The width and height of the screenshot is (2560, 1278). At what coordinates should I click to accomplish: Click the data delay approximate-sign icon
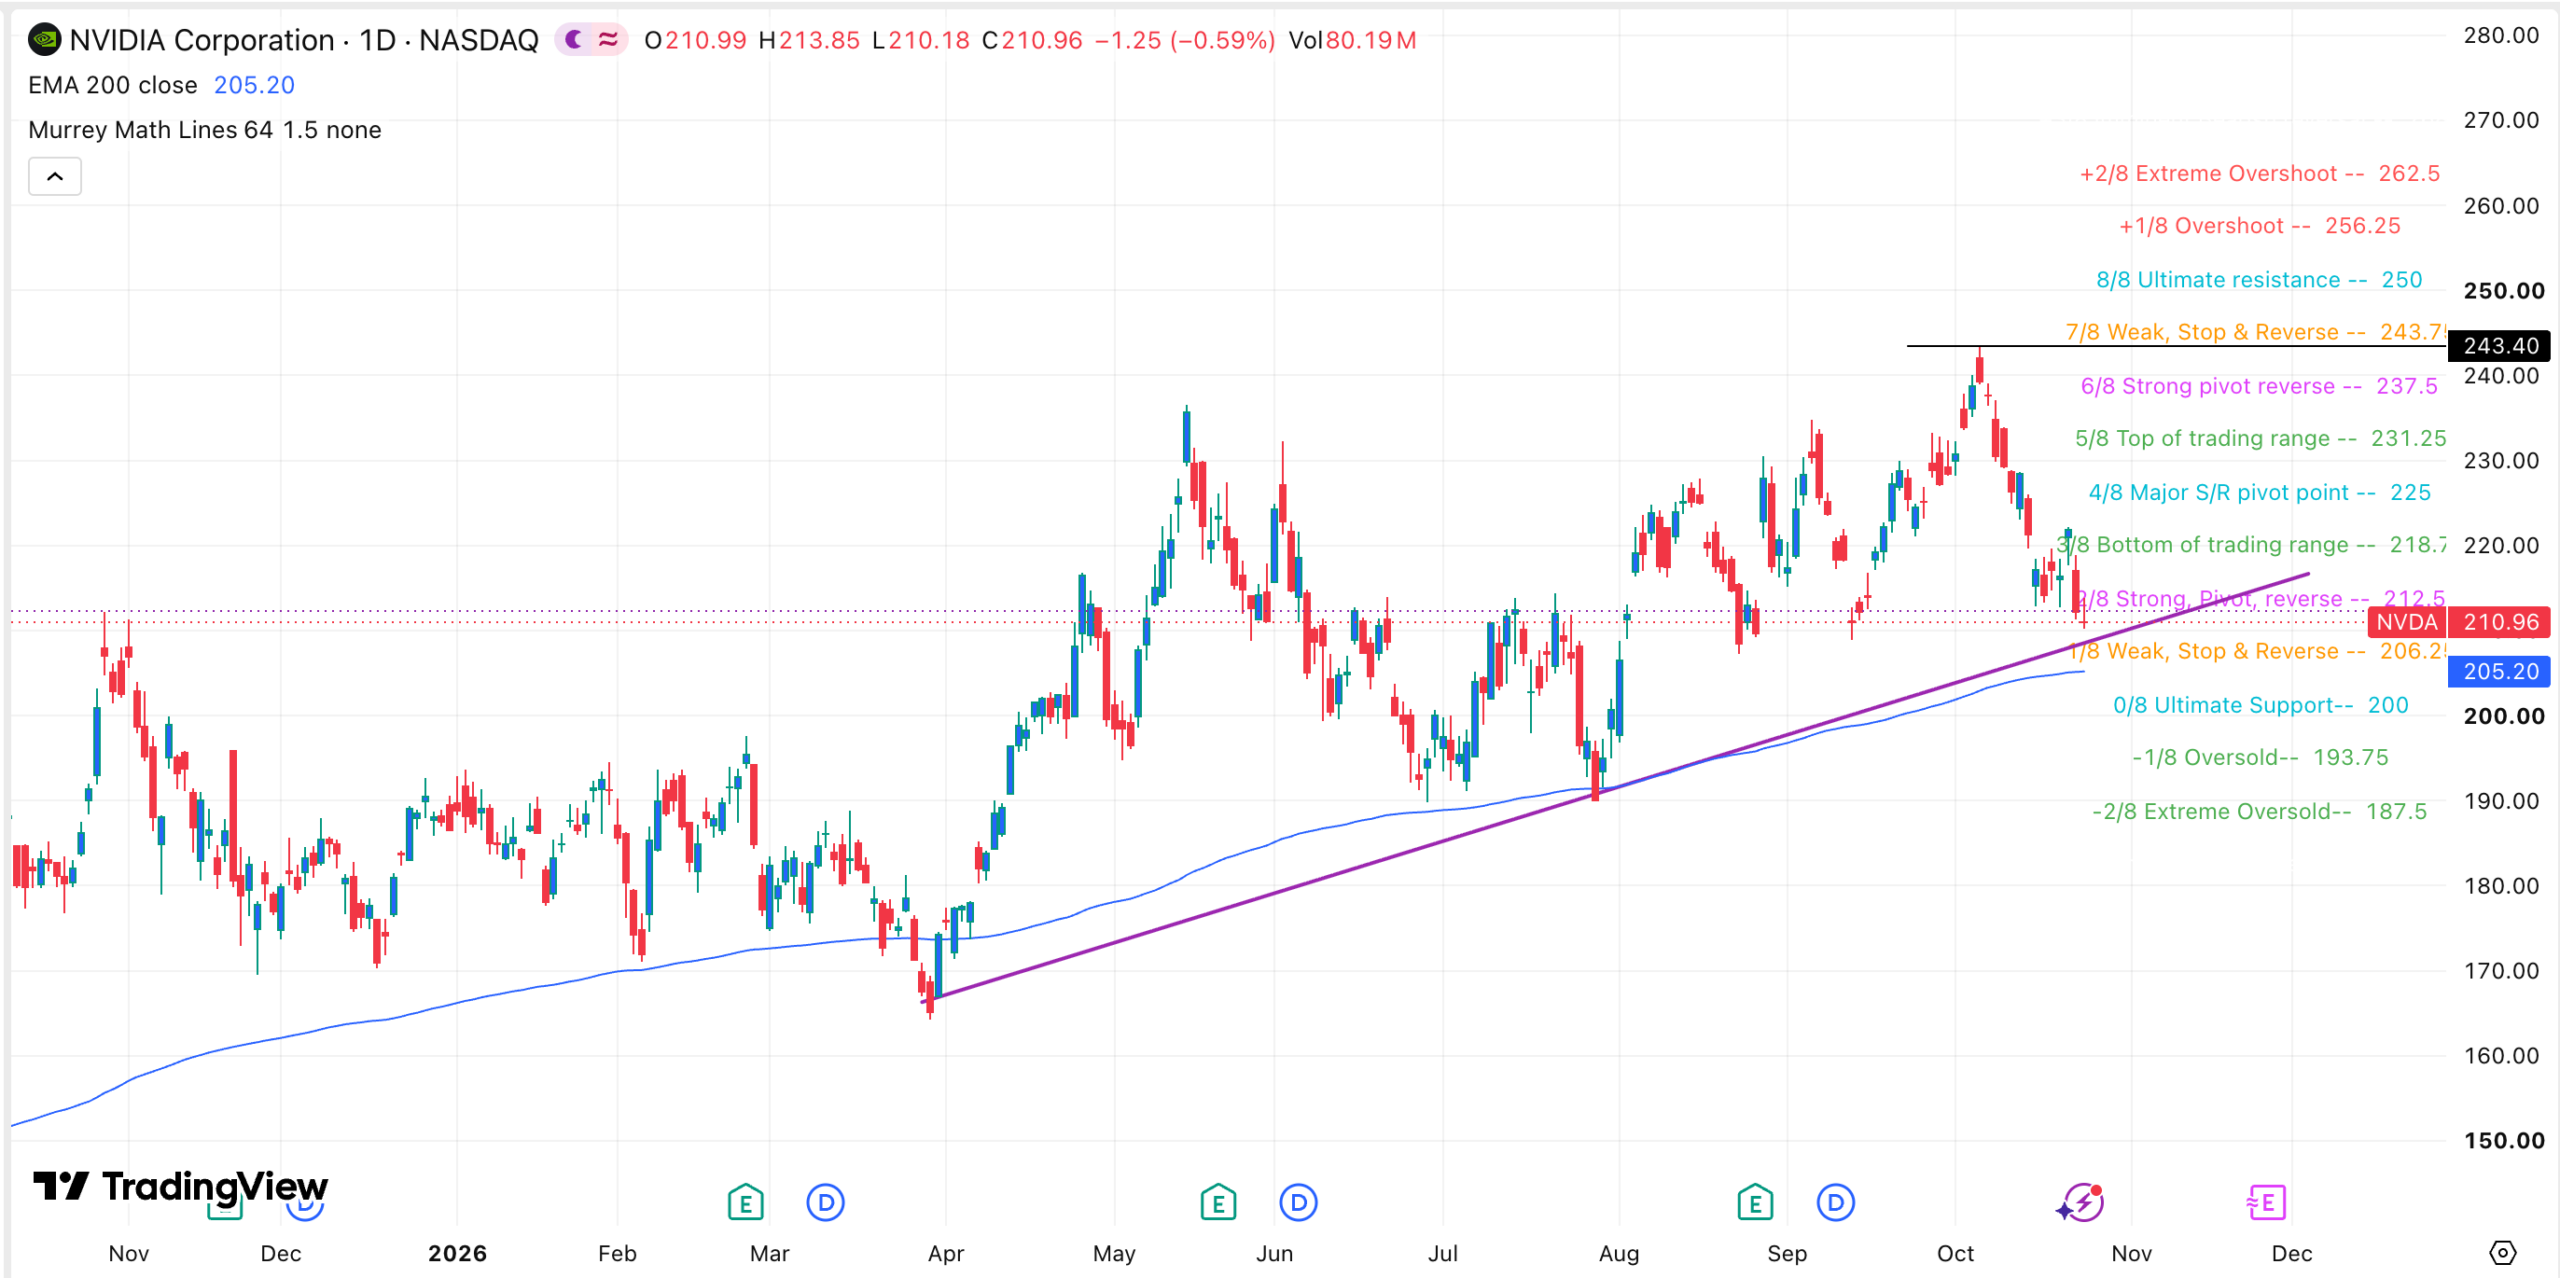click(608, 40)
